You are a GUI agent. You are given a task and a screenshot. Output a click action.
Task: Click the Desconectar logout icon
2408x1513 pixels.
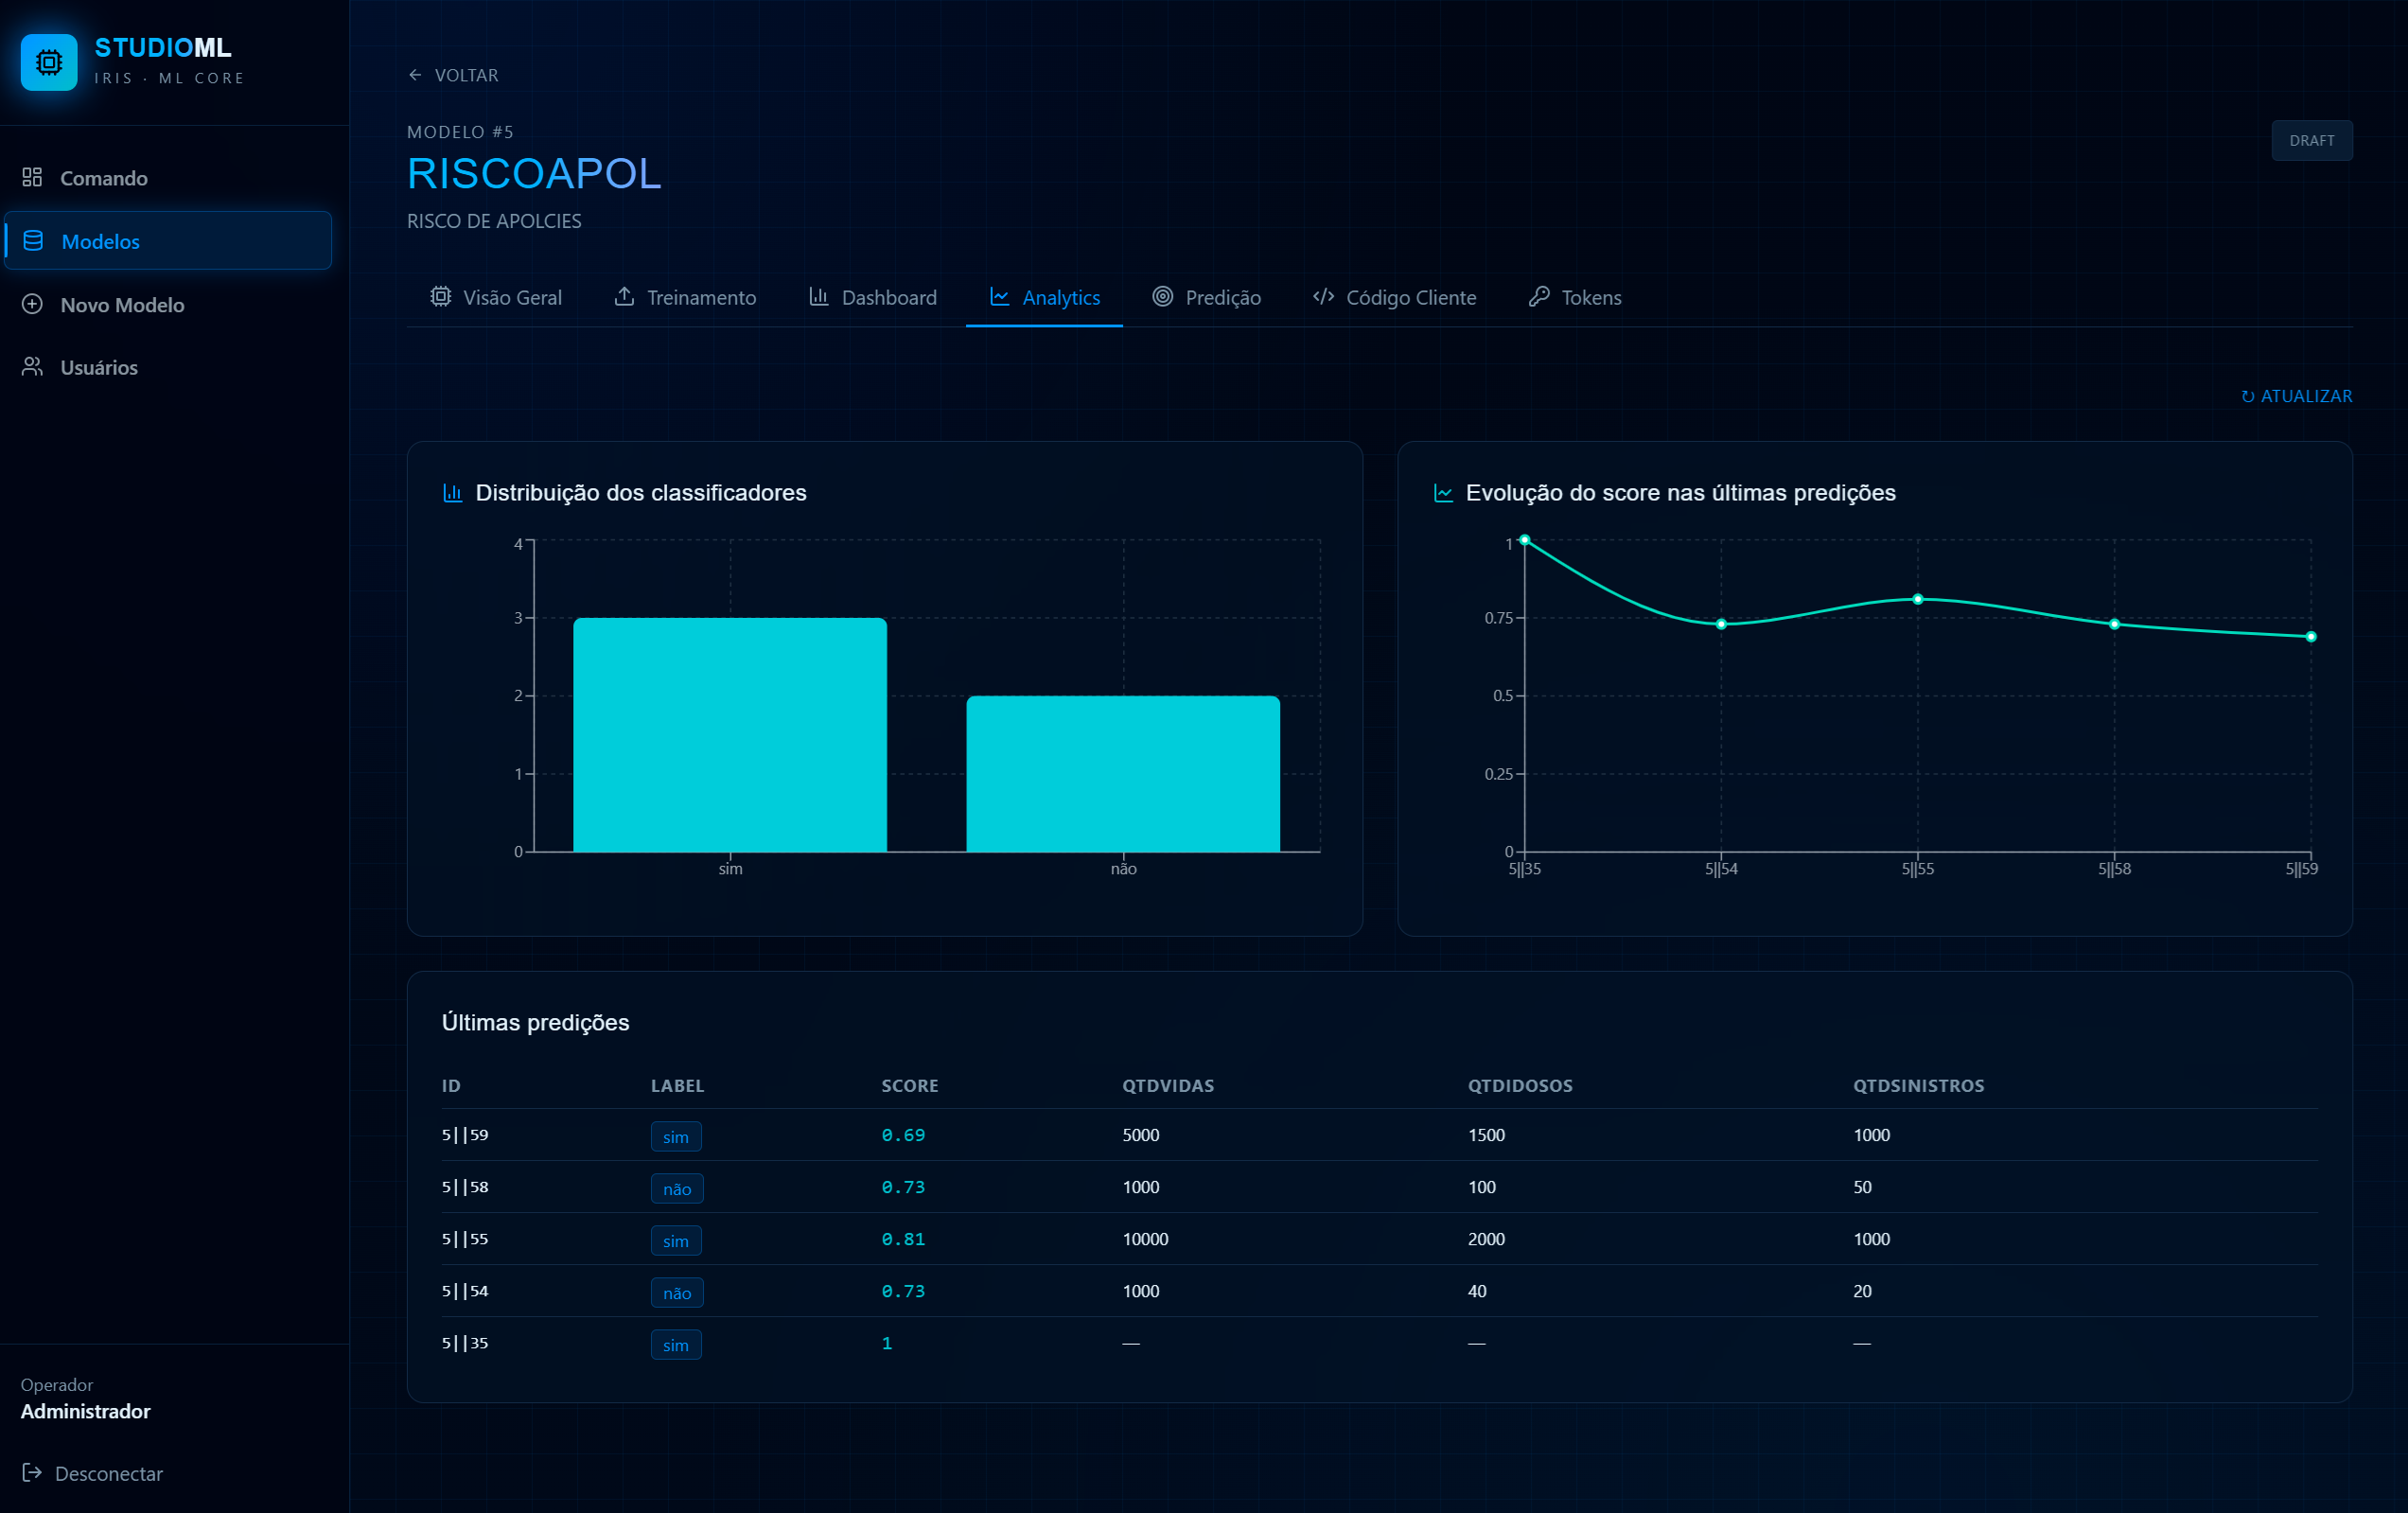tap(32, 1472)
